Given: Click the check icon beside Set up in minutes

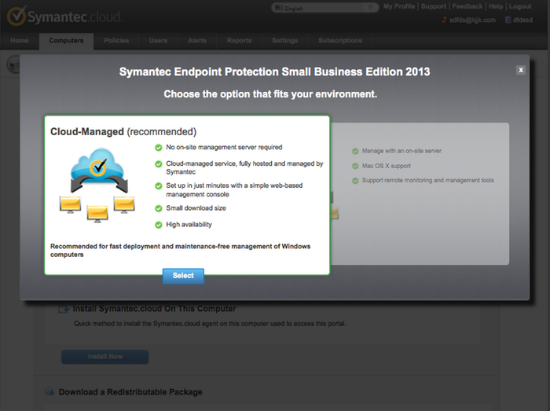Looking at the screenshot, I should 159,186.
